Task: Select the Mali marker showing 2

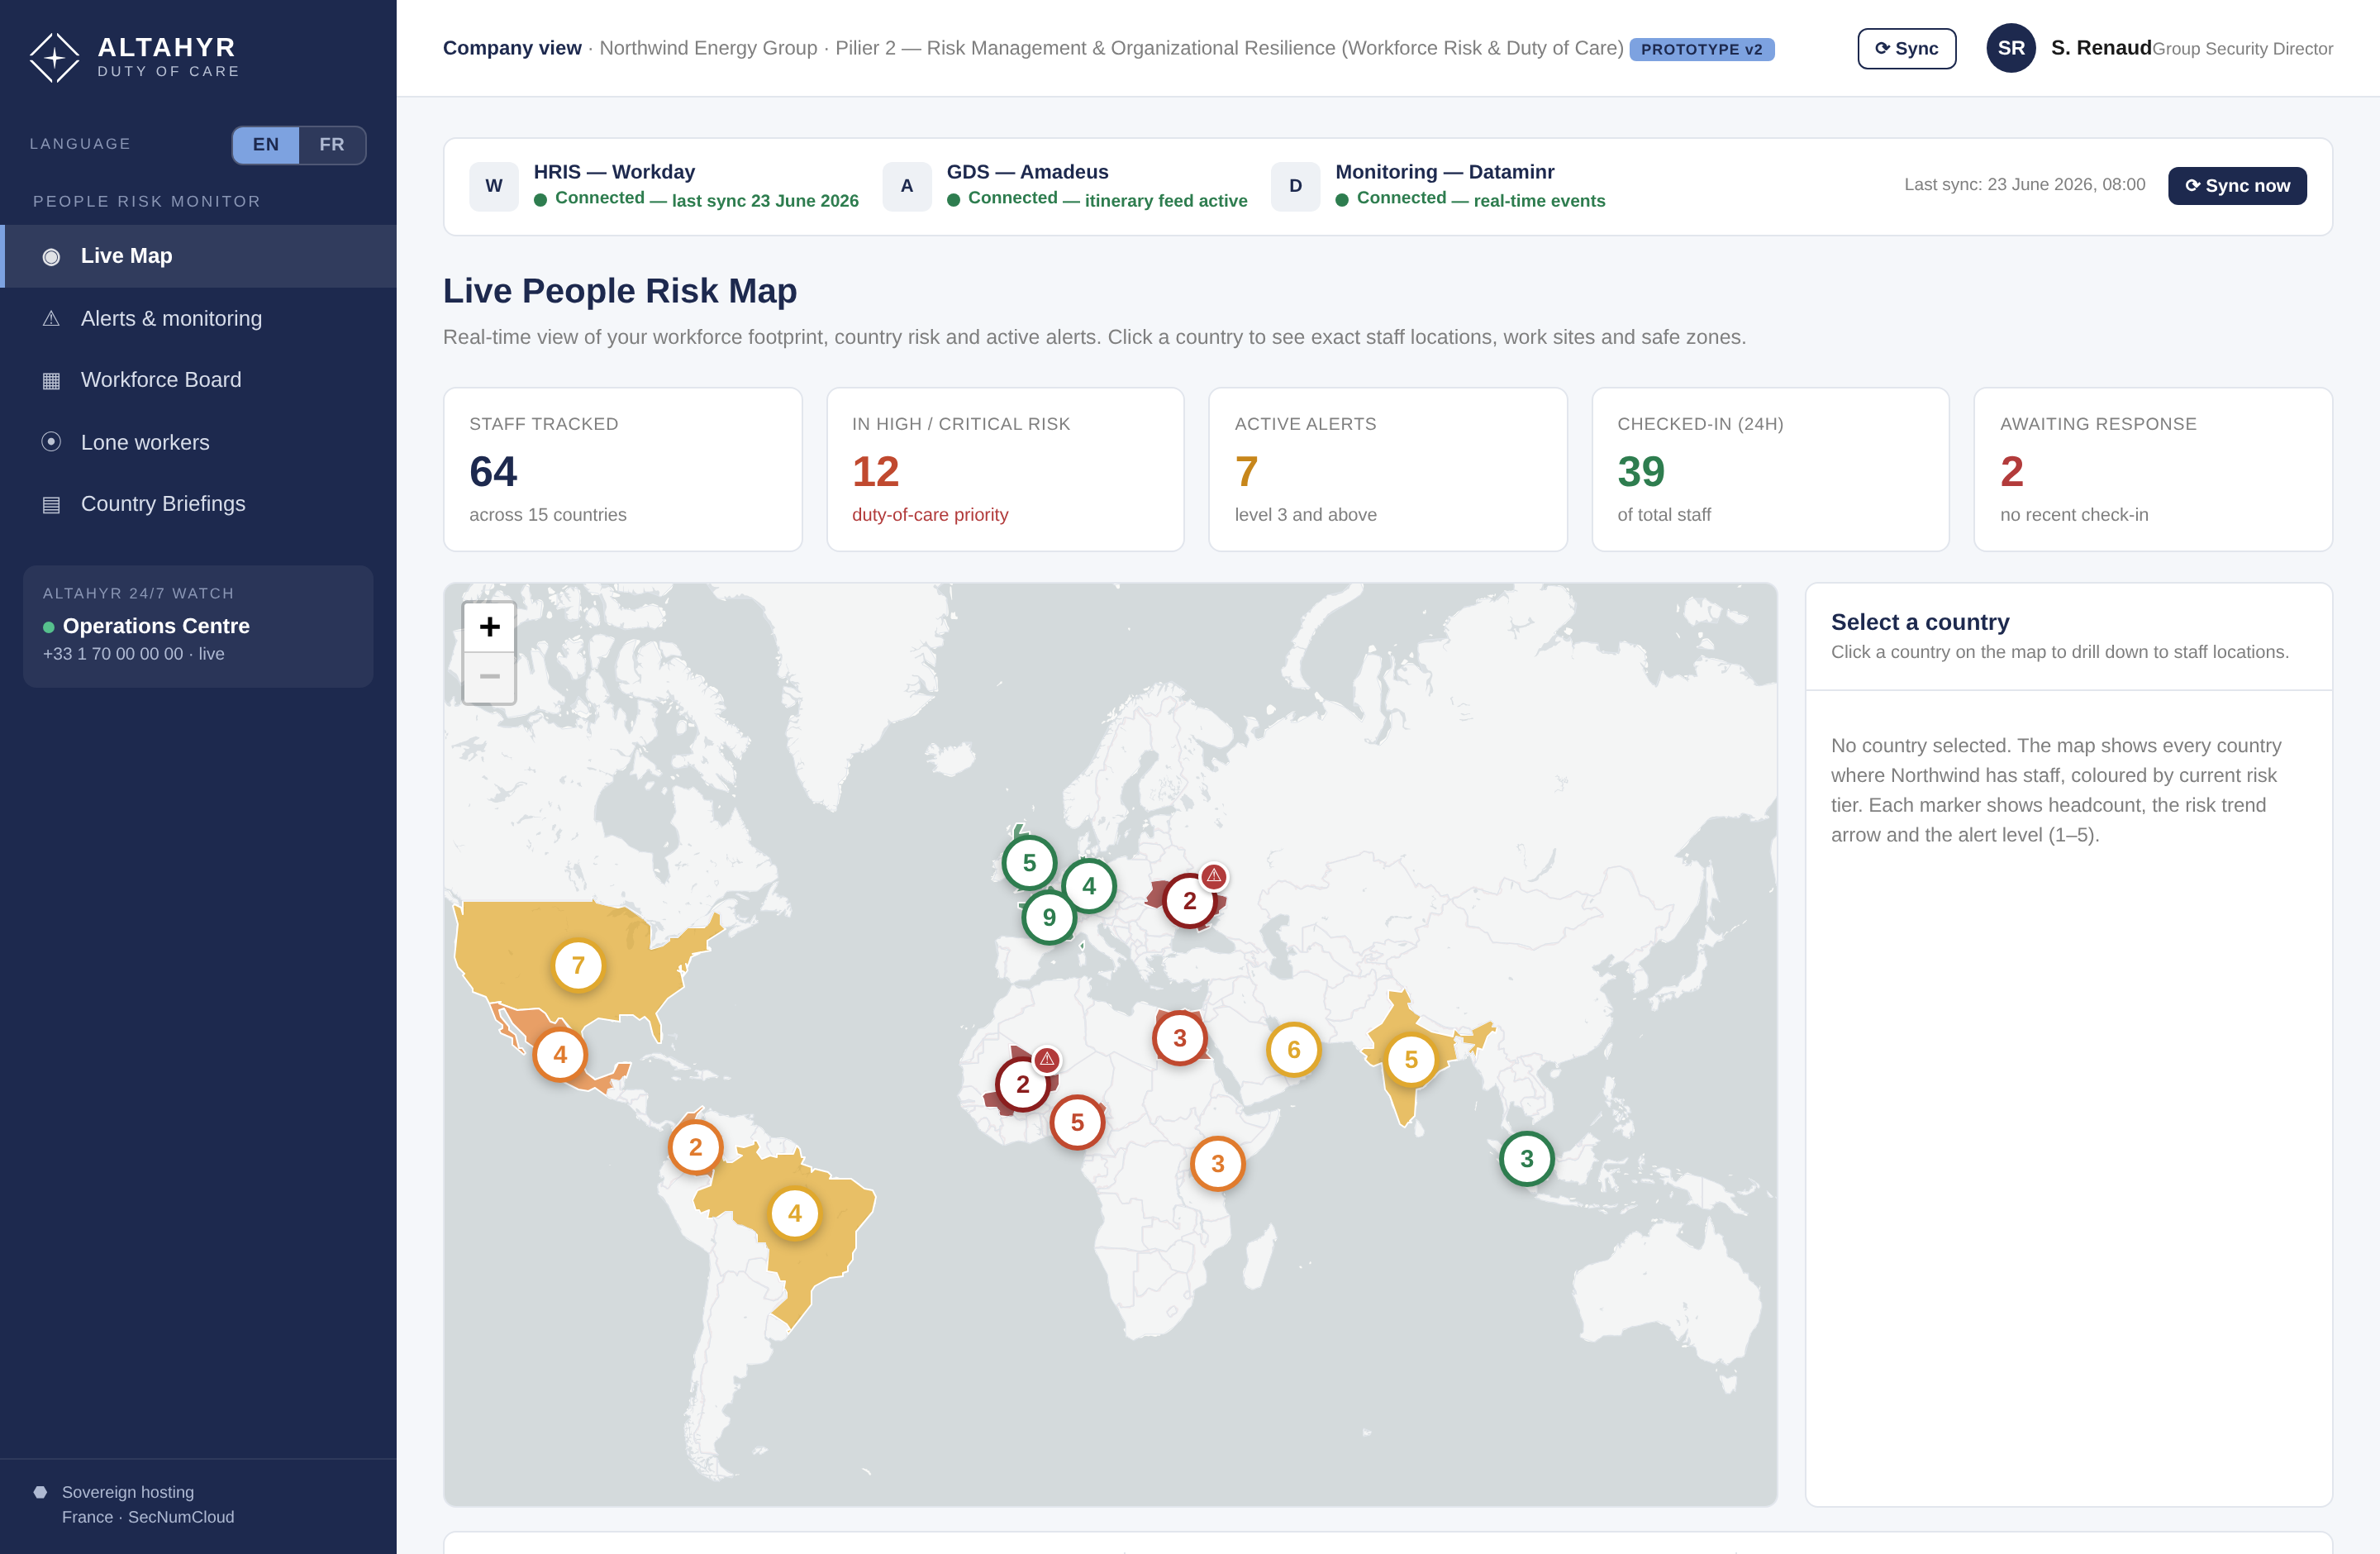Action: [x=1022, y=1084]
